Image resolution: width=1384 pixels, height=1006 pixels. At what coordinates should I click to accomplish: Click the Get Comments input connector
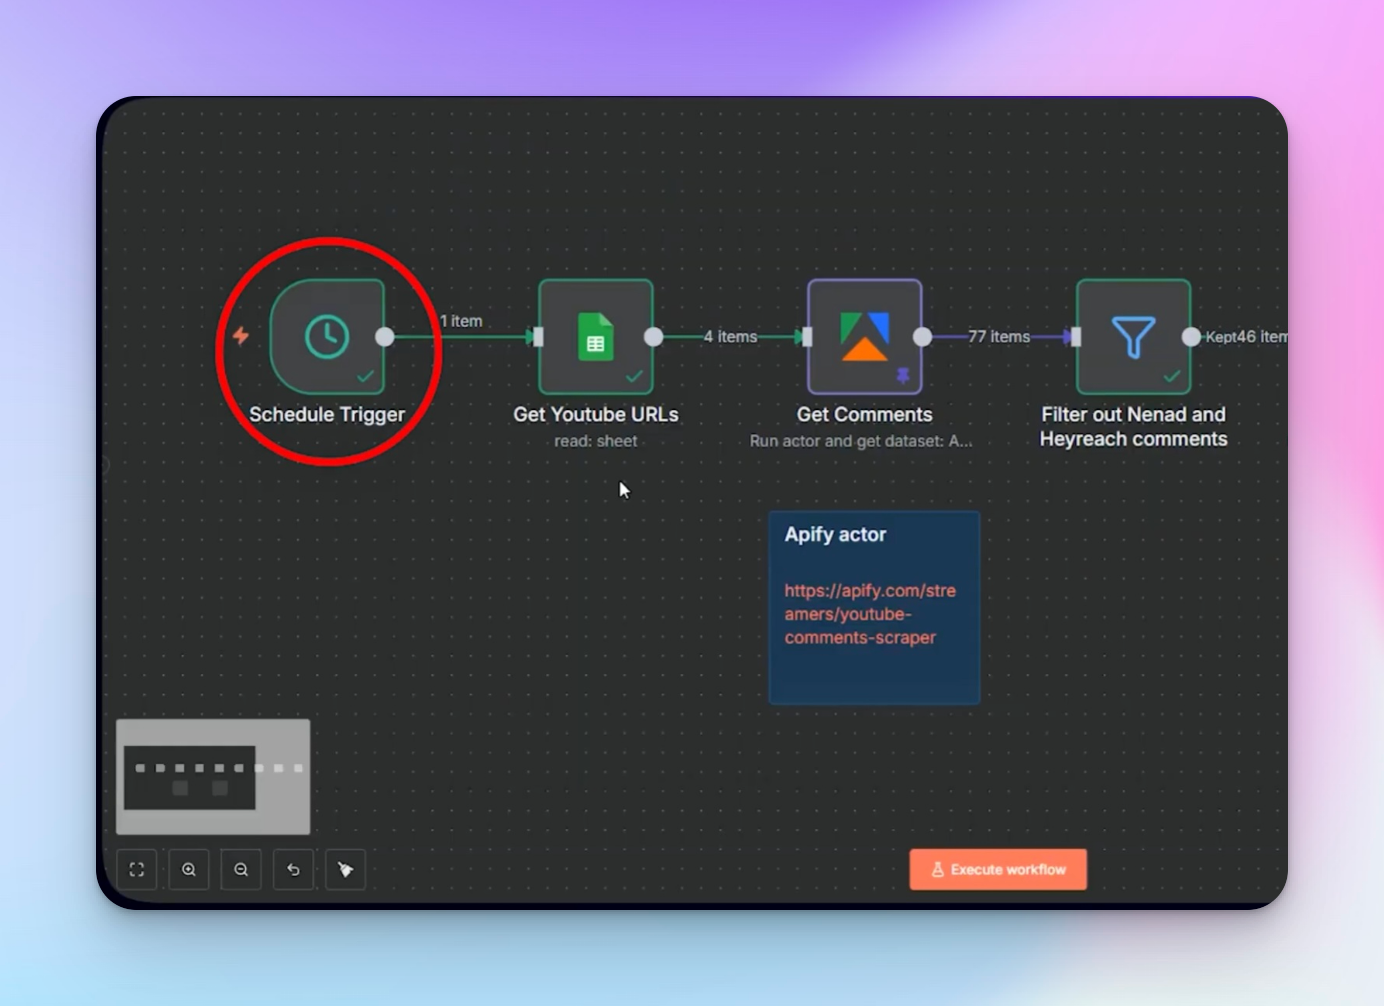pos(807,337)
